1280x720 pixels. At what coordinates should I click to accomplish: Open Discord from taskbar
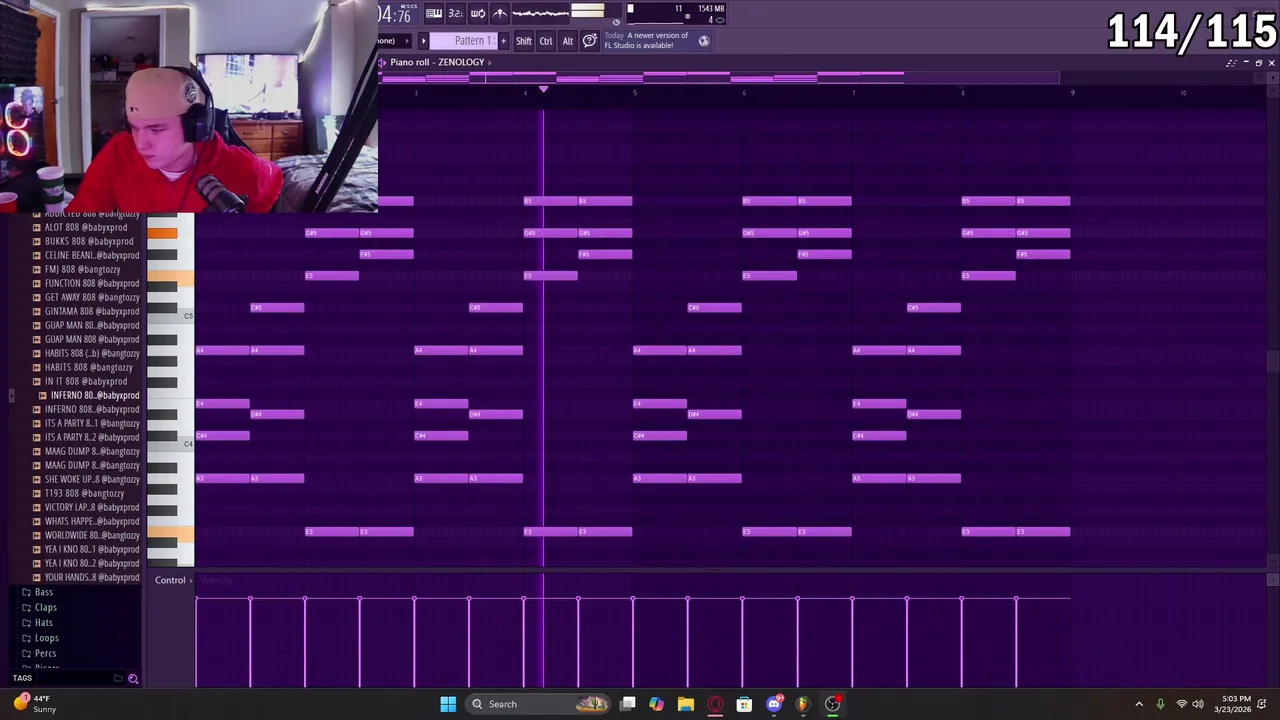[x=773, y=704]
